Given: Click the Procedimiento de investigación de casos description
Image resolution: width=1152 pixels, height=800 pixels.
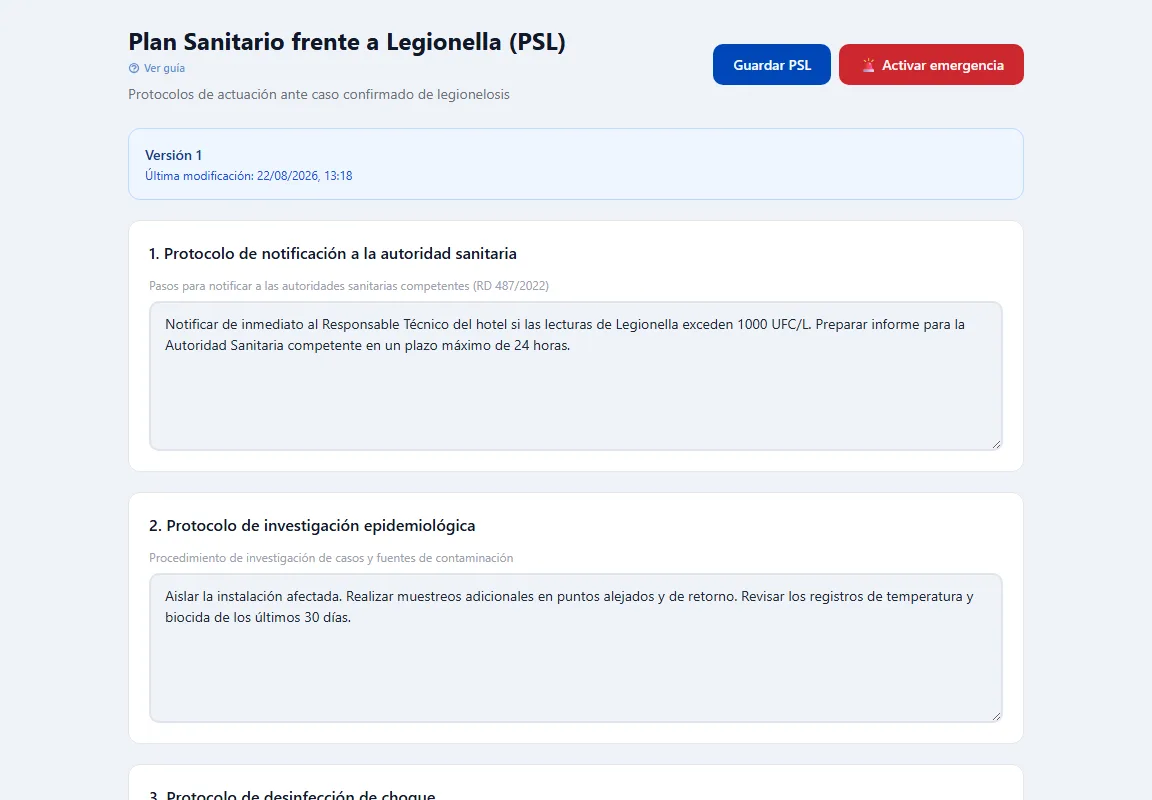Looking at the screenshot, I should pyautogui.click(x=331, y=558).
